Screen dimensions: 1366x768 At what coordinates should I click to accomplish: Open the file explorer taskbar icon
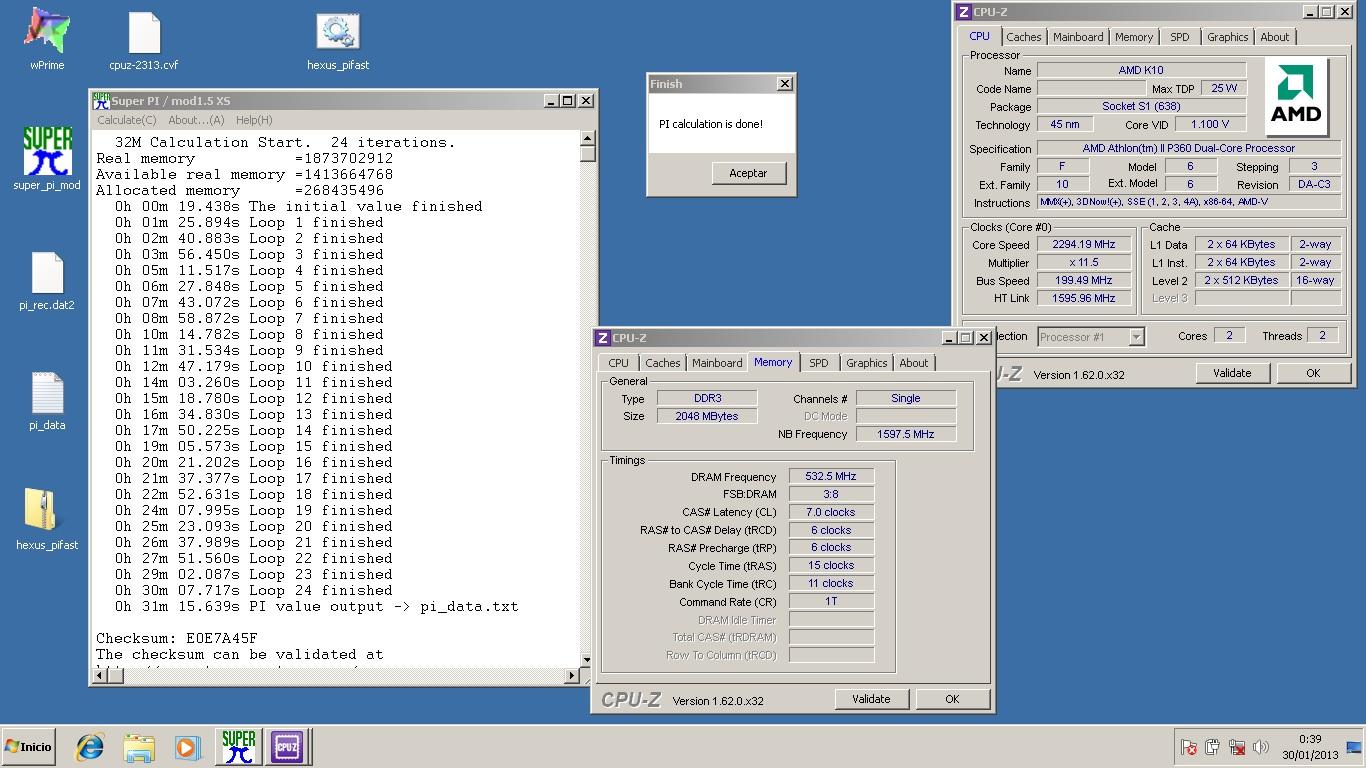coord(139,747)
